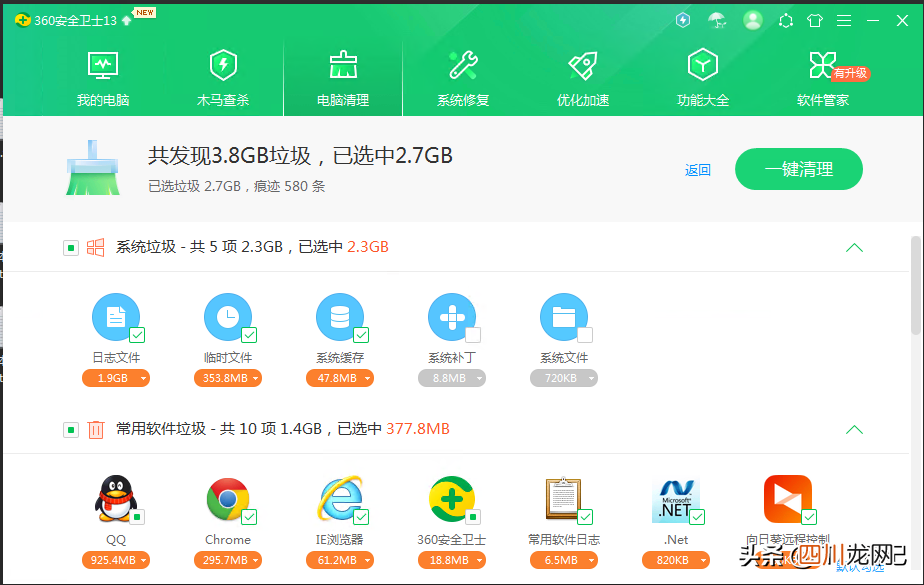
Task: Click the 一键清理 button
Action: 798,169
